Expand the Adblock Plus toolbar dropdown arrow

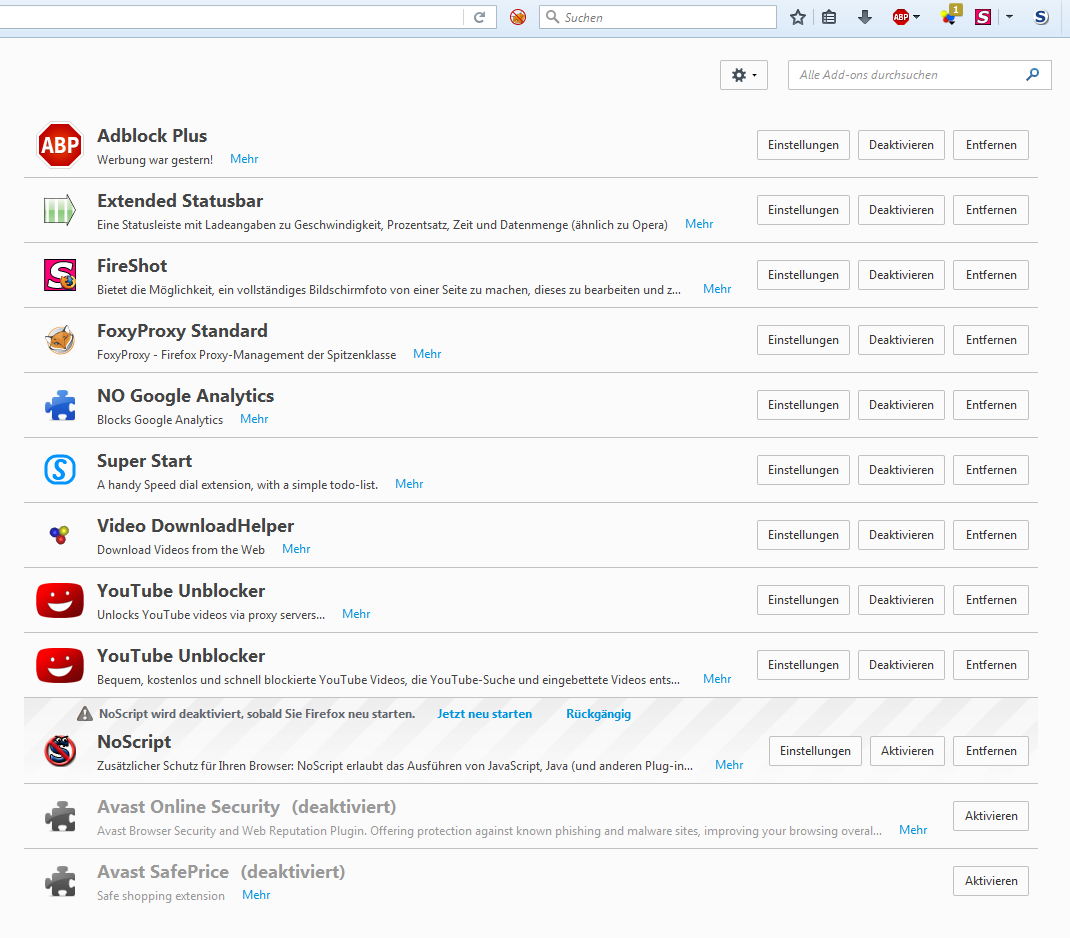[916, 17]
